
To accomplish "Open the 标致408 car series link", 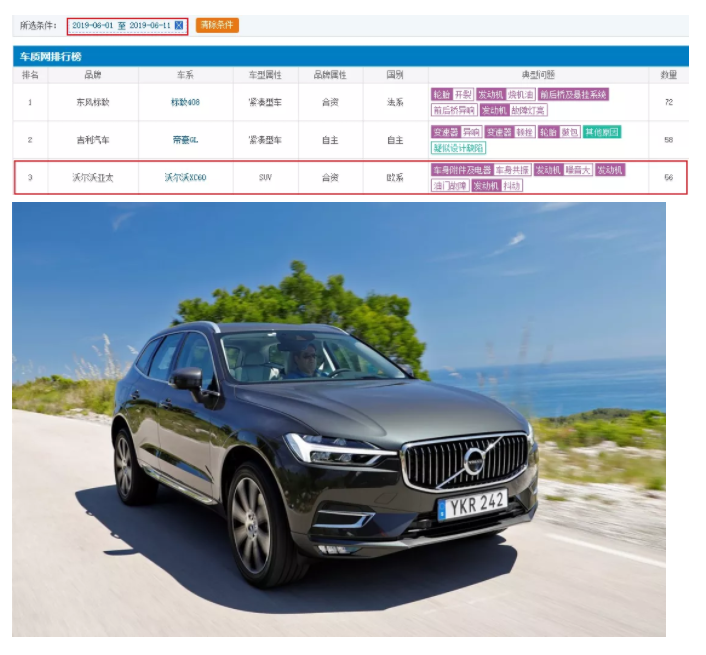I will click(185, 102).
